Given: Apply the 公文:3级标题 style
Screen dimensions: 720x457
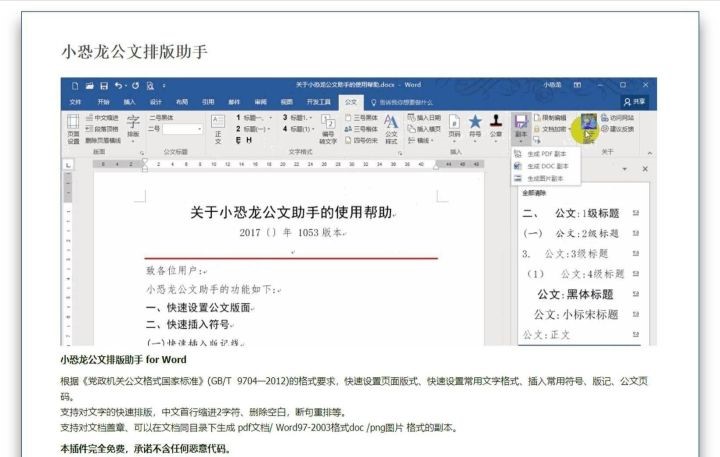Looking at the screenshot, I should (x=581, y=254).
